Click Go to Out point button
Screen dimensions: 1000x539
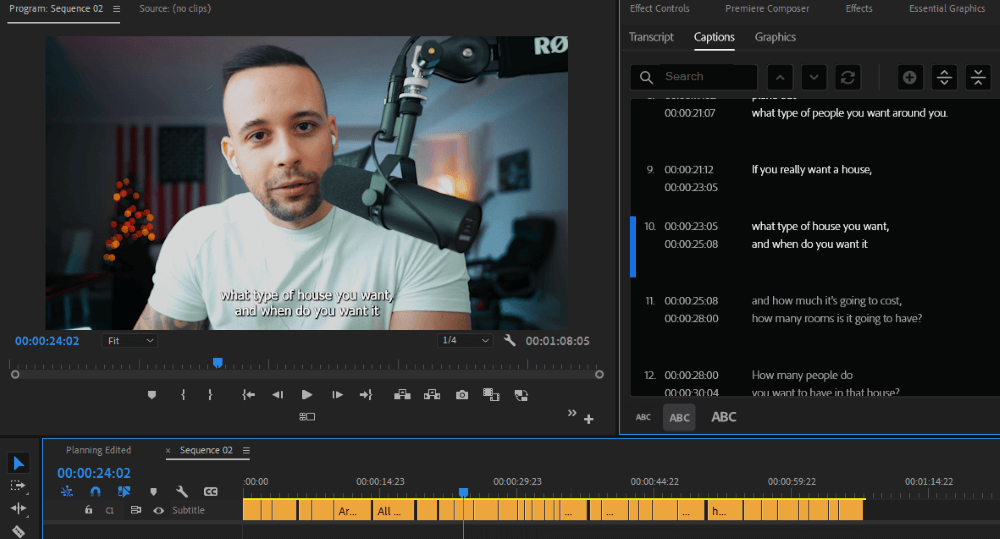(x=366, y=395)
